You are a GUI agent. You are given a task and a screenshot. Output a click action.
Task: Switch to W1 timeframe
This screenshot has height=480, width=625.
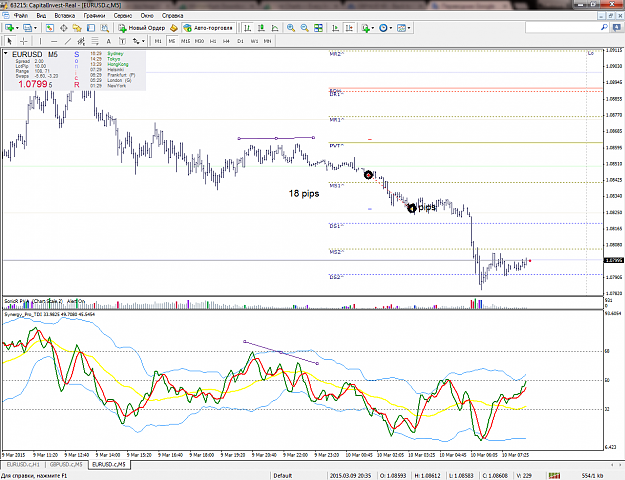coord(254,41)
